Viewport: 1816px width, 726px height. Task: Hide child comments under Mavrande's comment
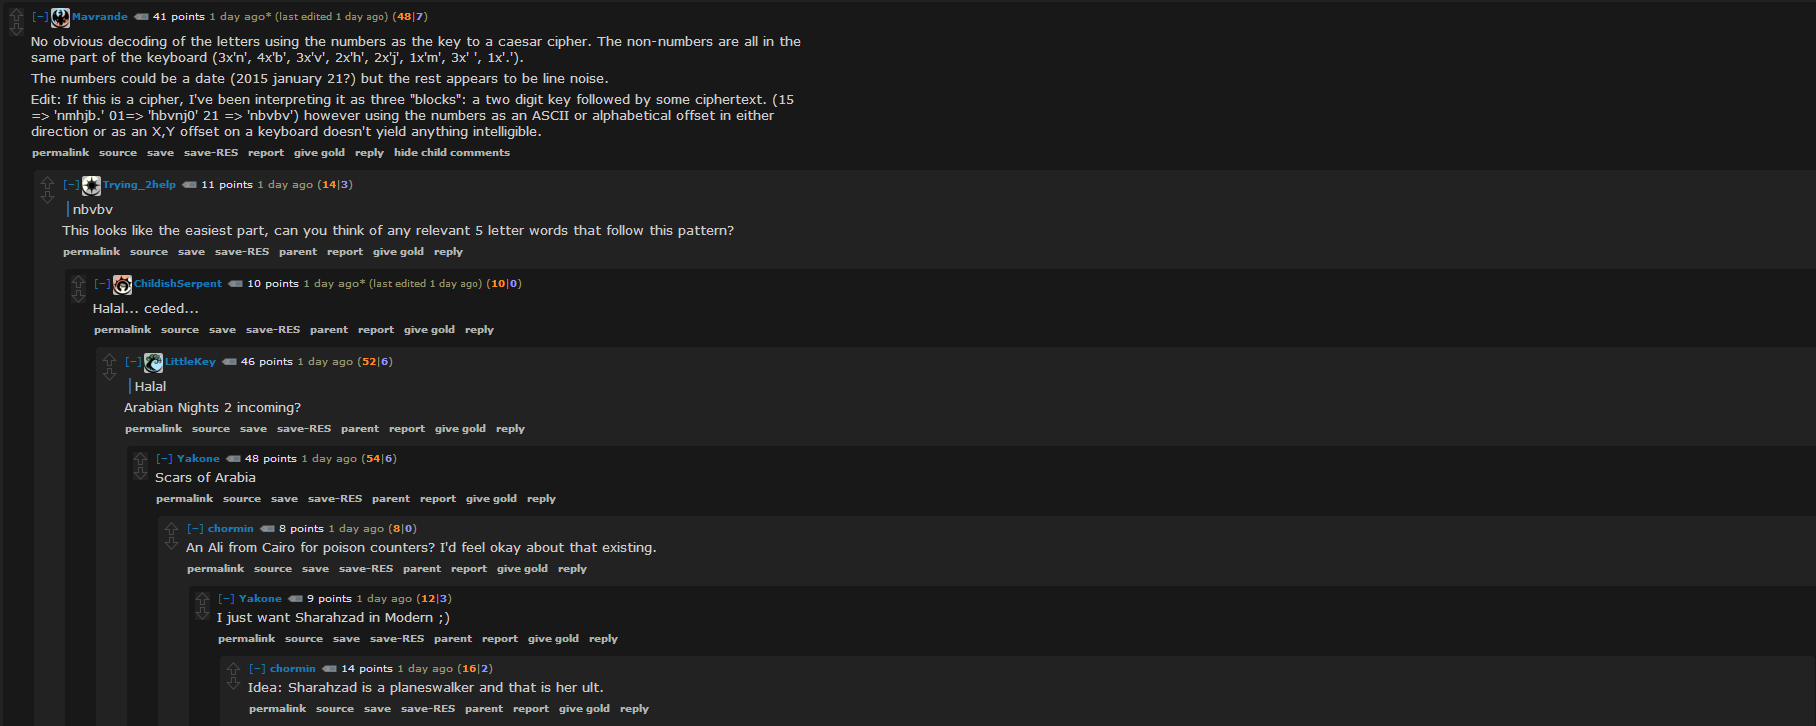[x=451, y=153]
